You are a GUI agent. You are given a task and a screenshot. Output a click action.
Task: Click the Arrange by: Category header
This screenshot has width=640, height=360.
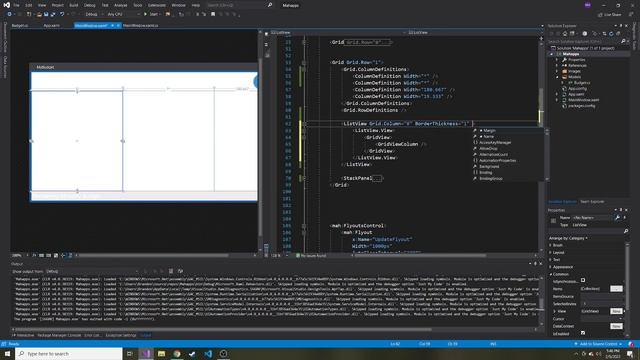[568, 238]
